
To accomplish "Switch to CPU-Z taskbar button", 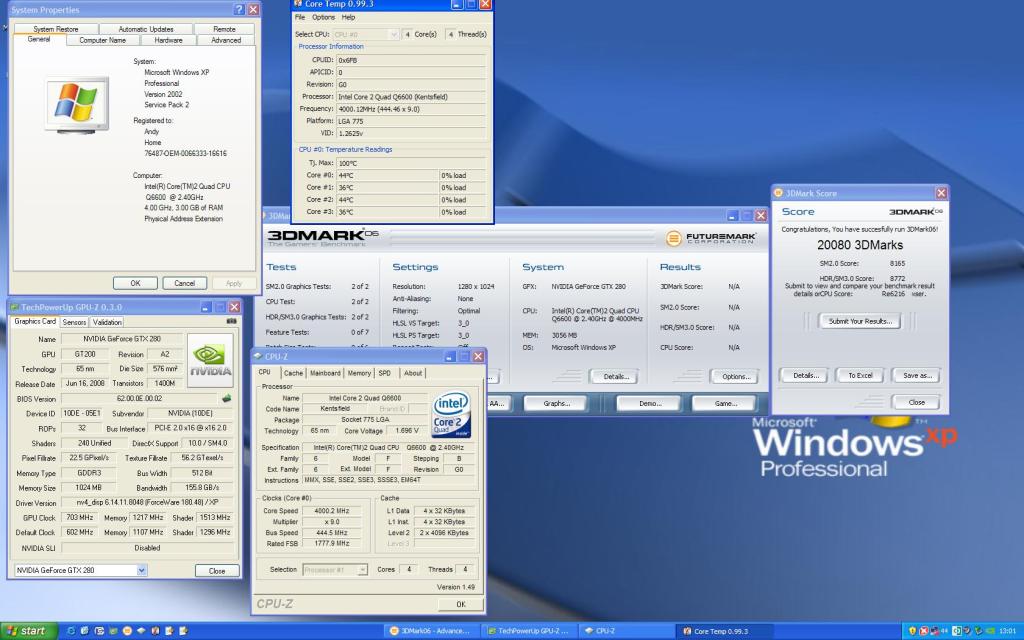I will (625, 631).
